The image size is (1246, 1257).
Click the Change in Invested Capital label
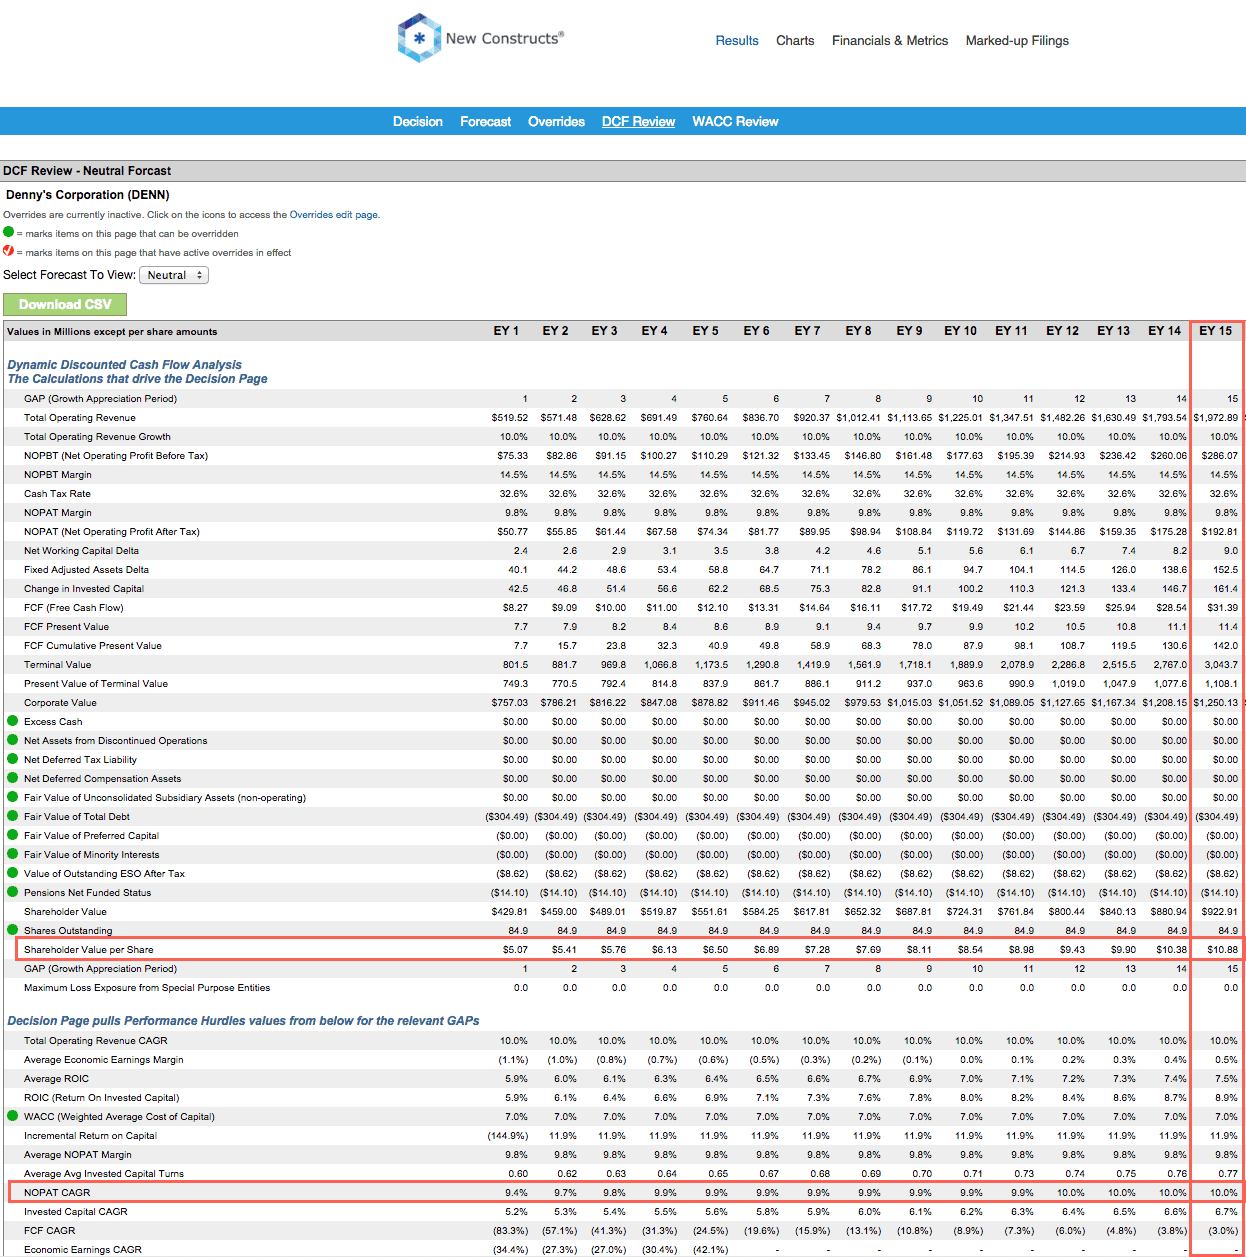tap(84, 589)
